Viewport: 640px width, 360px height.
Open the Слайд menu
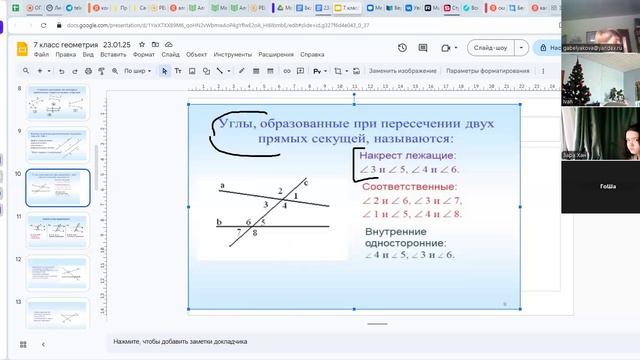170,54
